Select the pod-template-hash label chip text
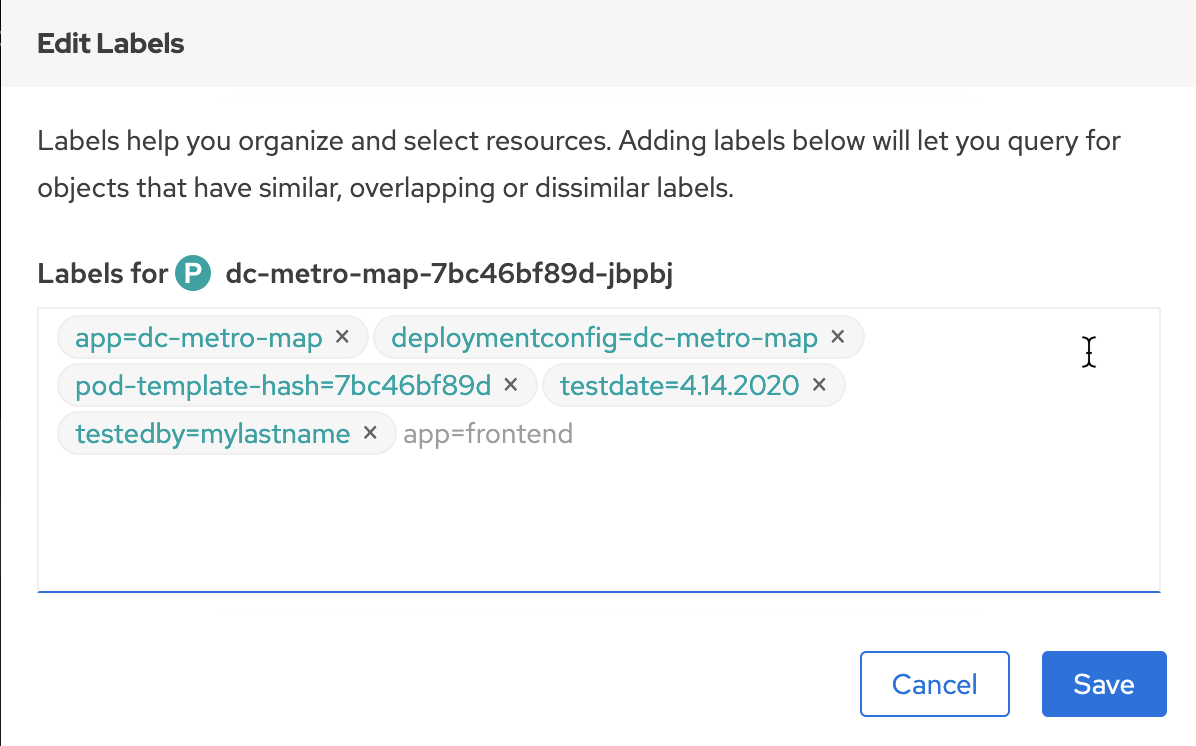 point(283,386)
